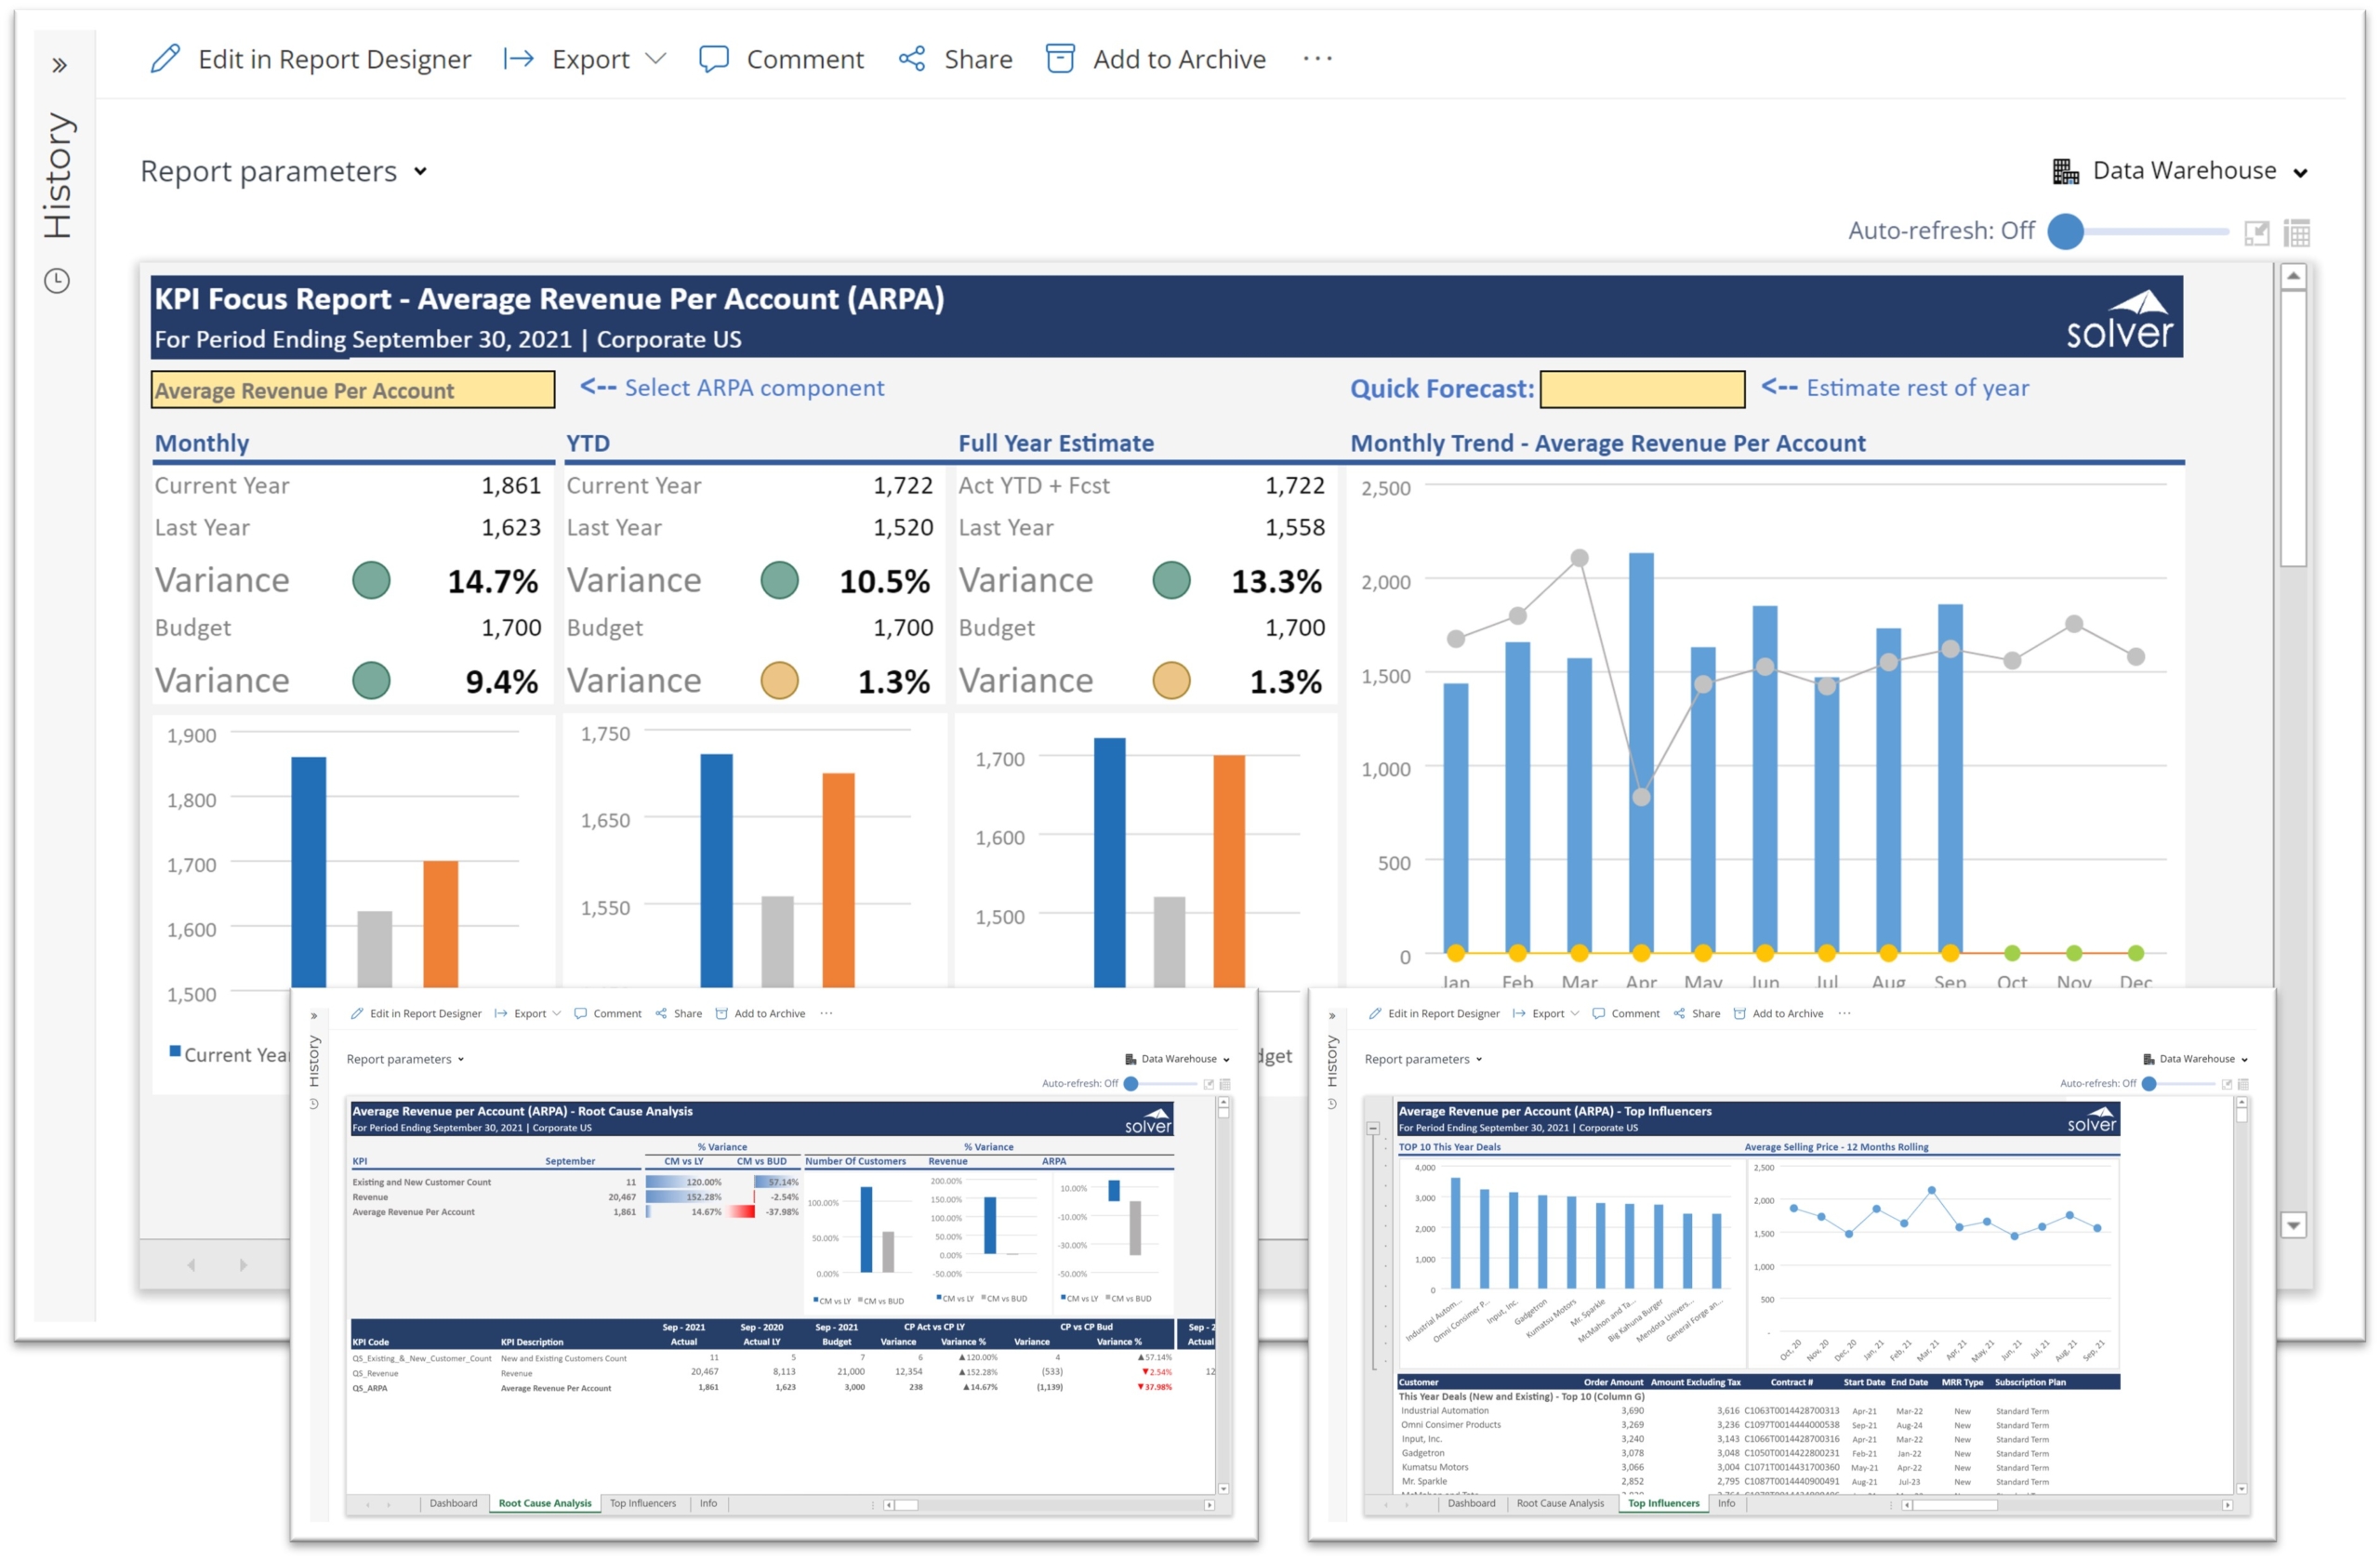Toggle the main Auto-refresh switch
Viewport: 2380px width, 1560px height.
pos(2066,231)
